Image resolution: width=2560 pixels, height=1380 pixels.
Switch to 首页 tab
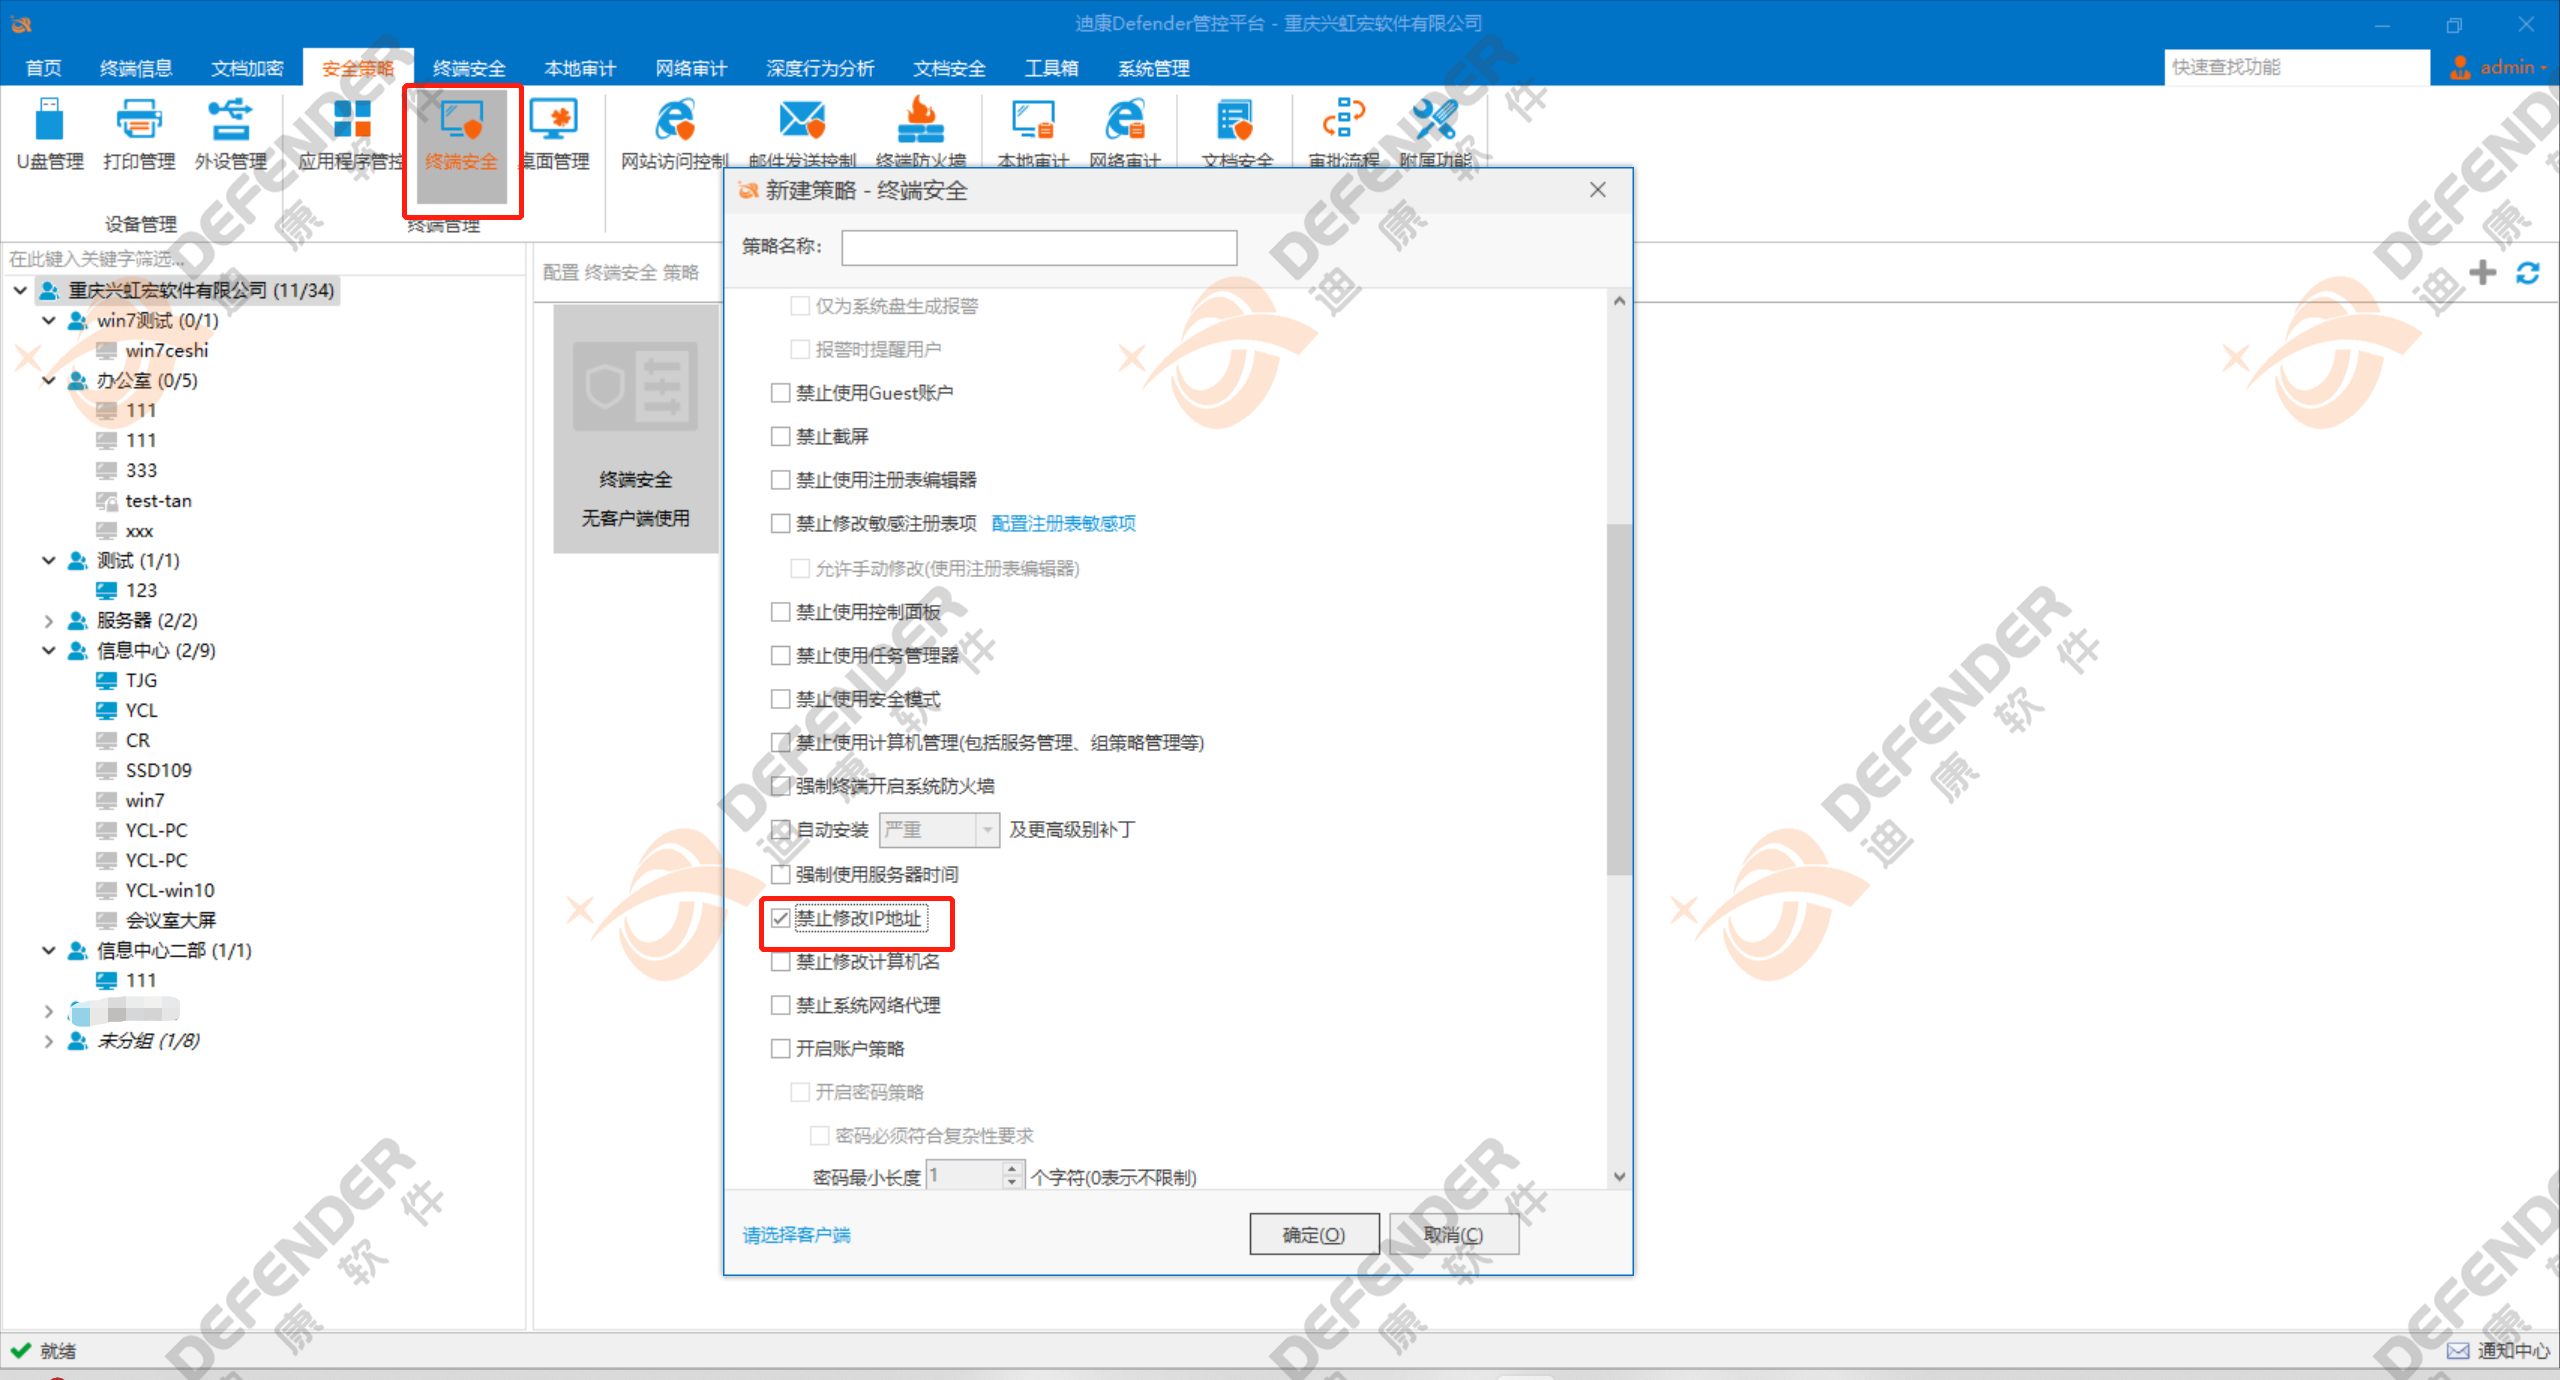click(43, 68)
